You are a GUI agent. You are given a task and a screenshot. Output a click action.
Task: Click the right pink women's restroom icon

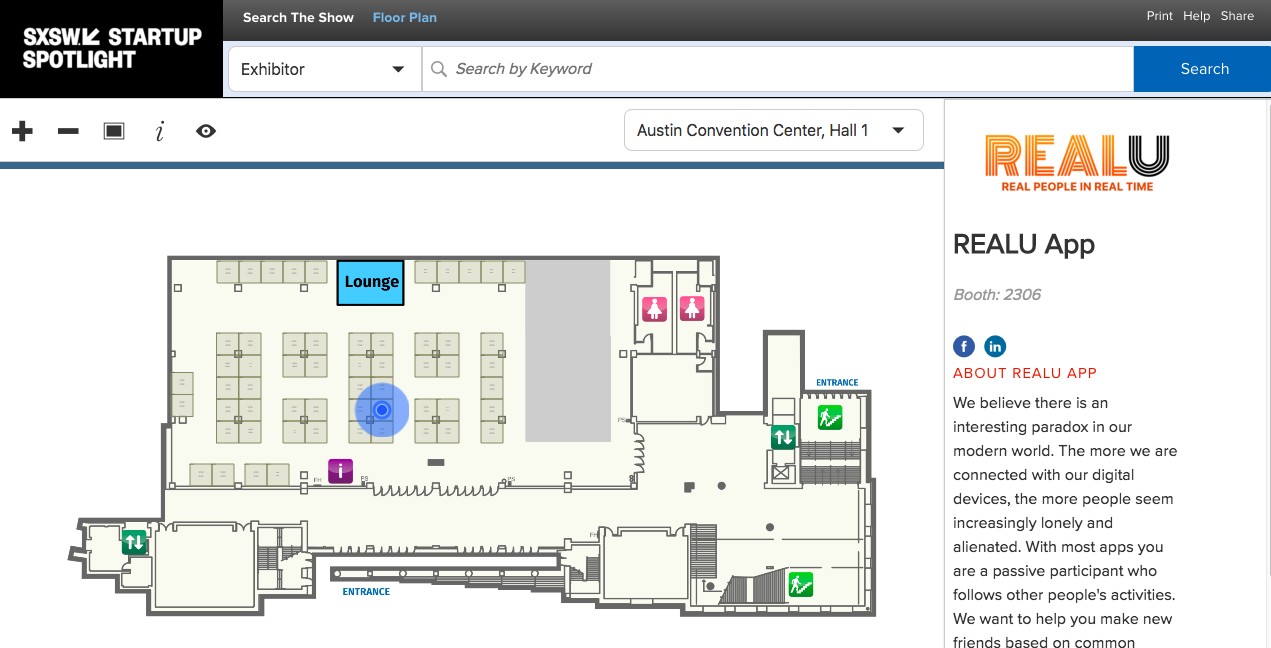693,309
